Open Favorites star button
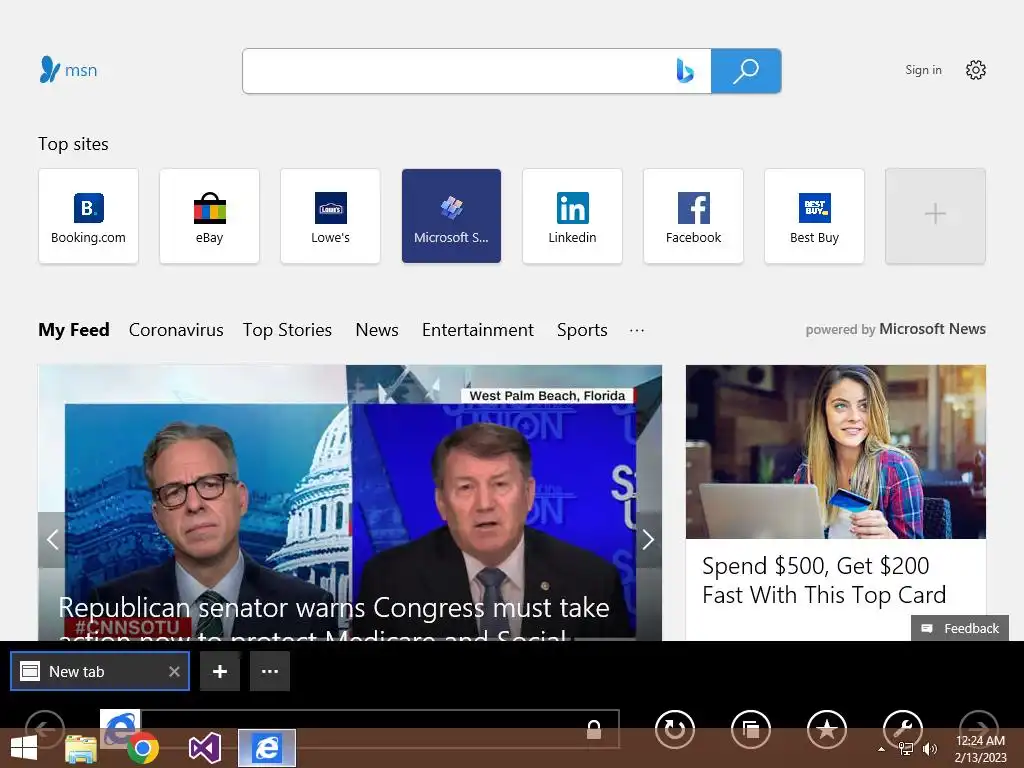Viewport: 1024px width, 768px height. point(827,729)
